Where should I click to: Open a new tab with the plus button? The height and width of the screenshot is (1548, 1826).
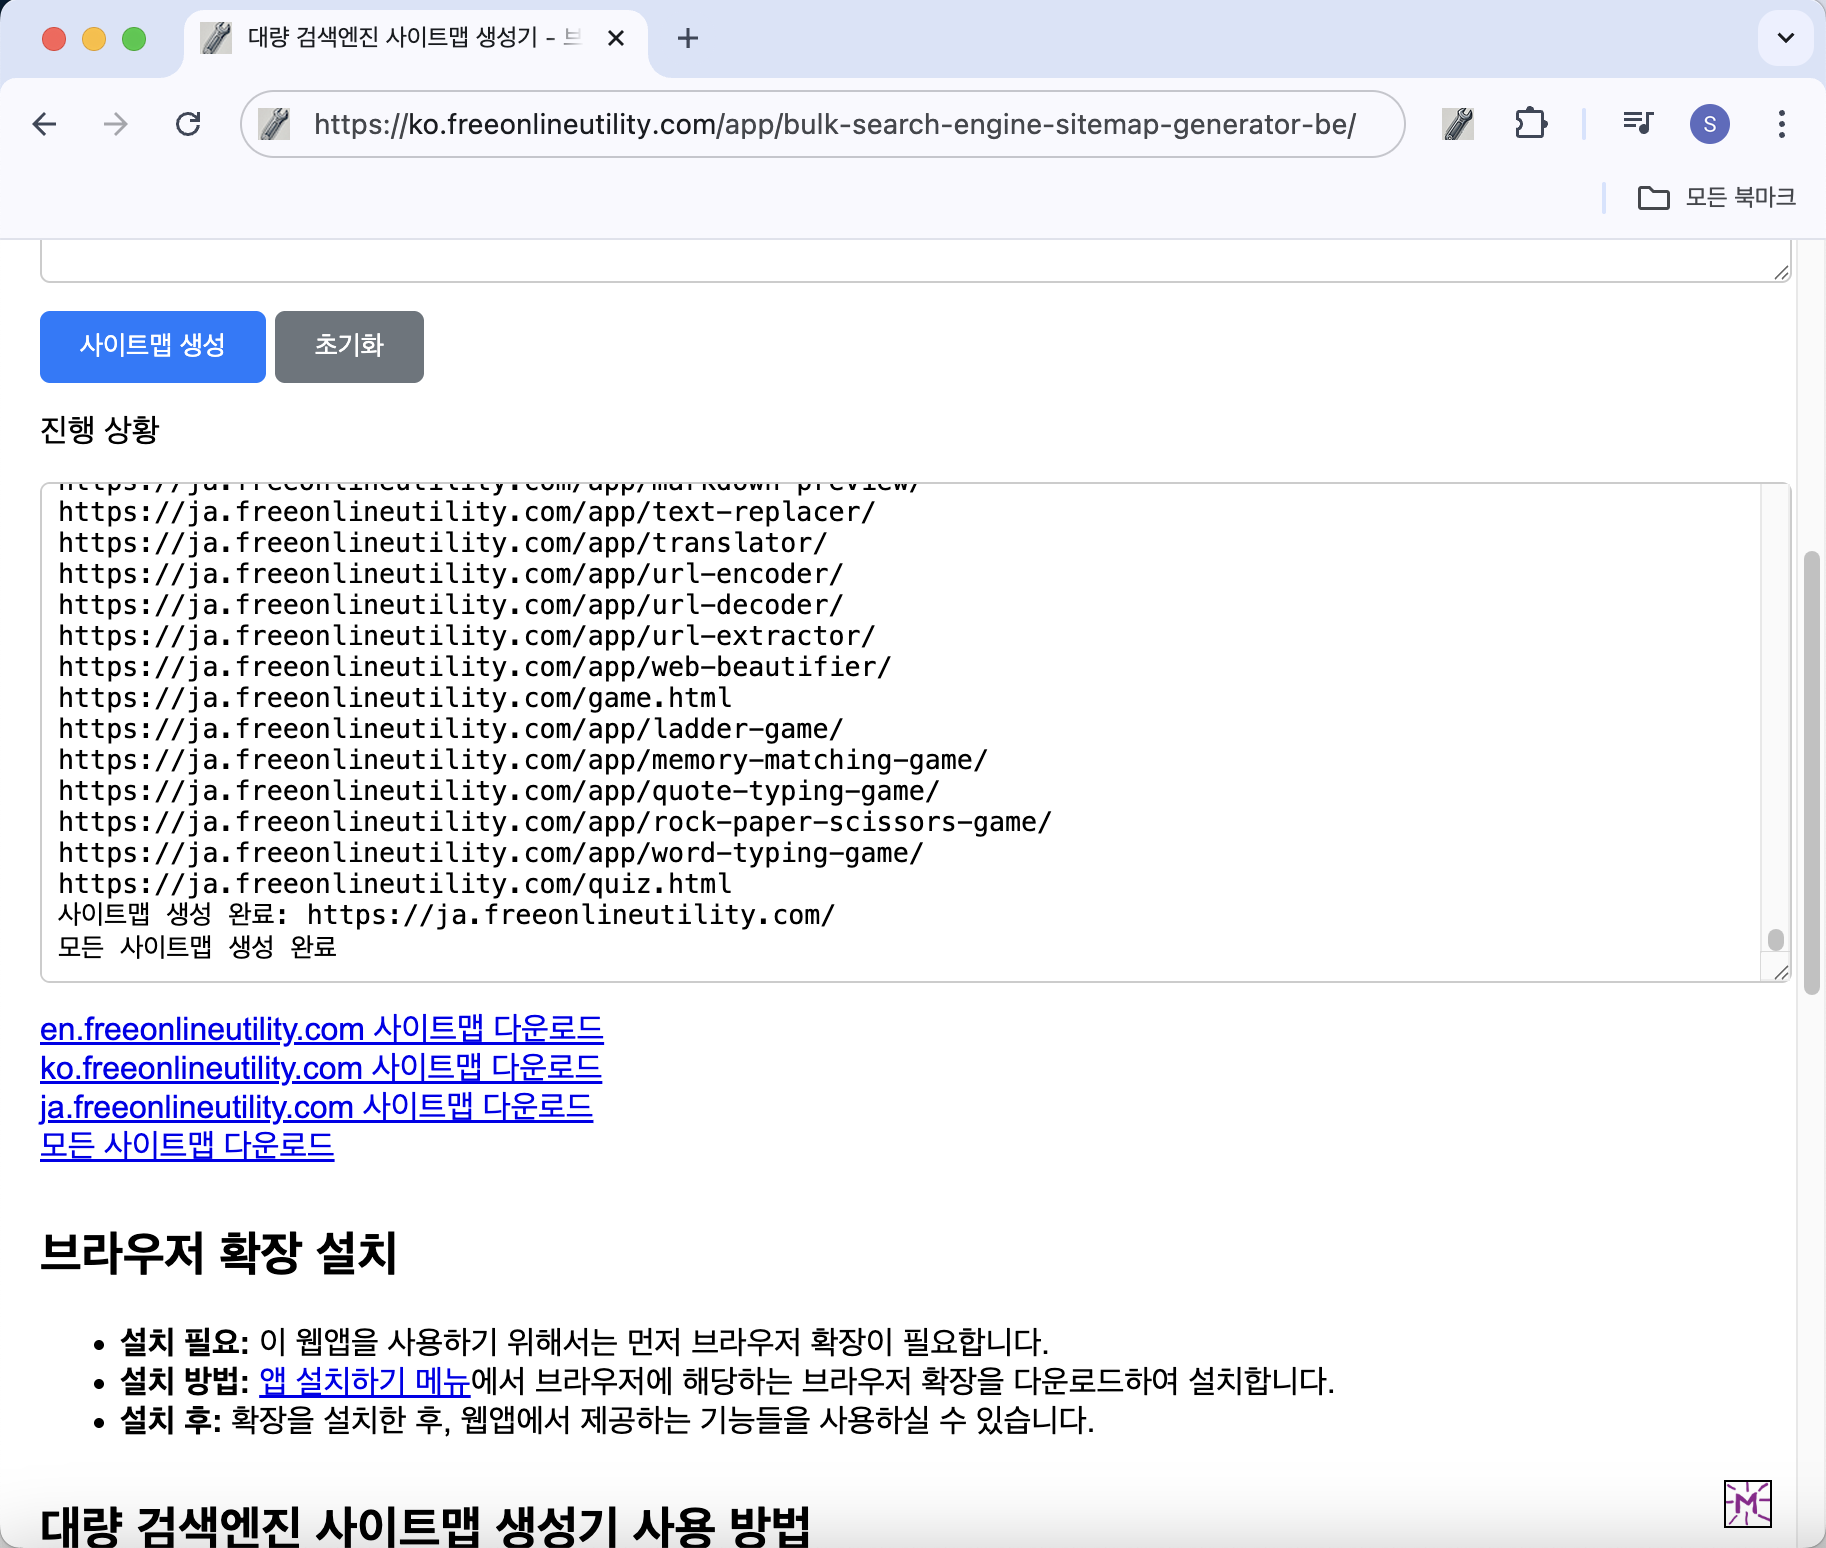coord(687,38)
